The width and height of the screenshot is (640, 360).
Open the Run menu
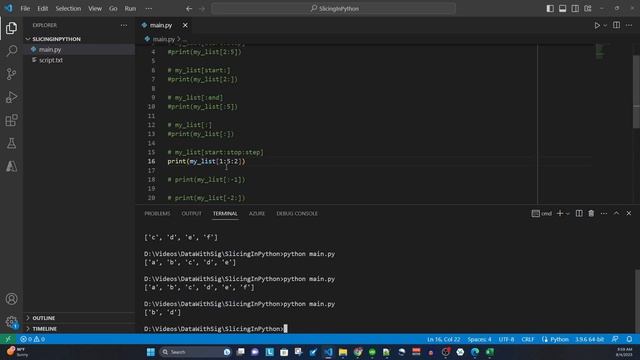pyautogui.click(x=130, y=9)
